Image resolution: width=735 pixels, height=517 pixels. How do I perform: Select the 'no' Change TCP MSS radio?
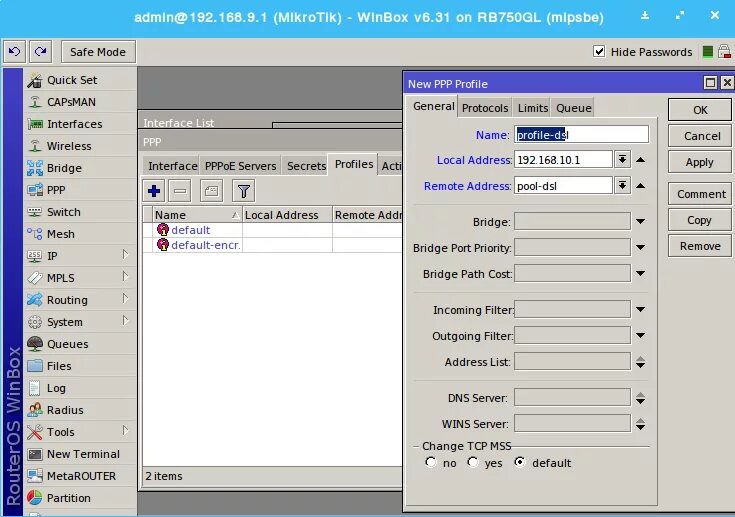(430, 462)
